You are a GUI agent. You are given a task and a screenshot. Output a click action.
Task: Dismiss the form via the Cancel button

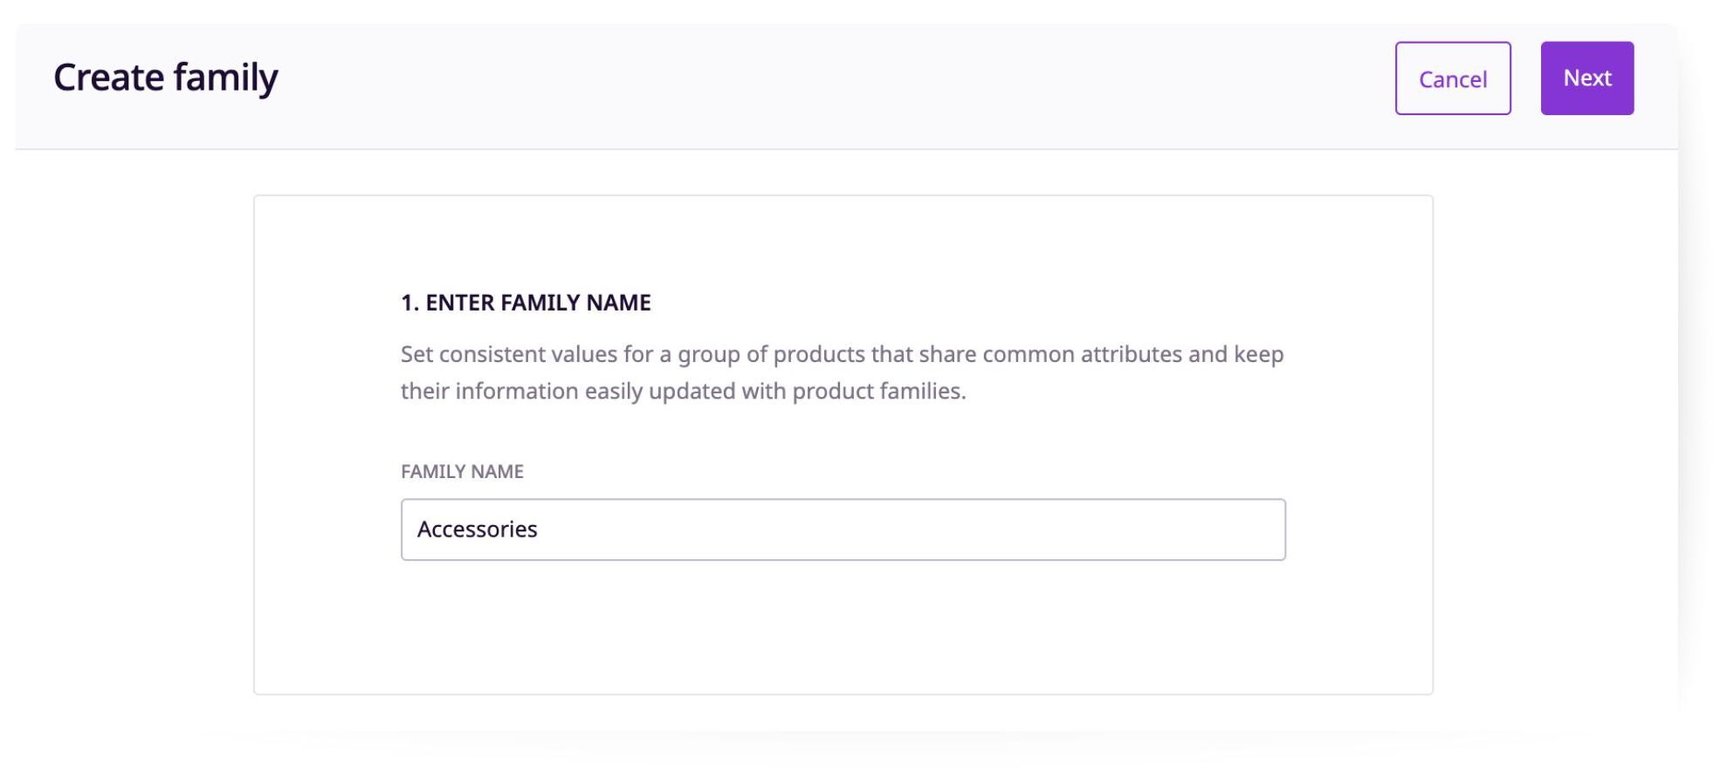[x=1452, y=78]
